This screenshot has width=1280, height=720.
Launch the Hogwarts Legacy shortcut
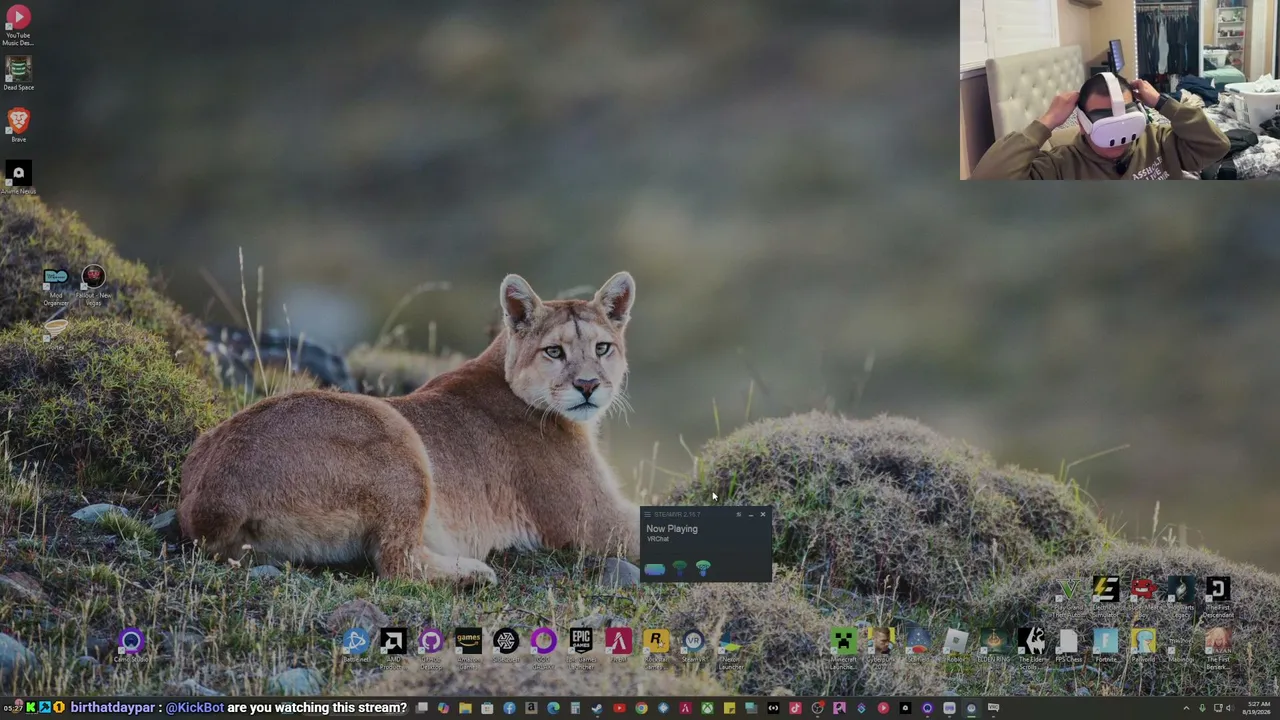coord(1181,597)
